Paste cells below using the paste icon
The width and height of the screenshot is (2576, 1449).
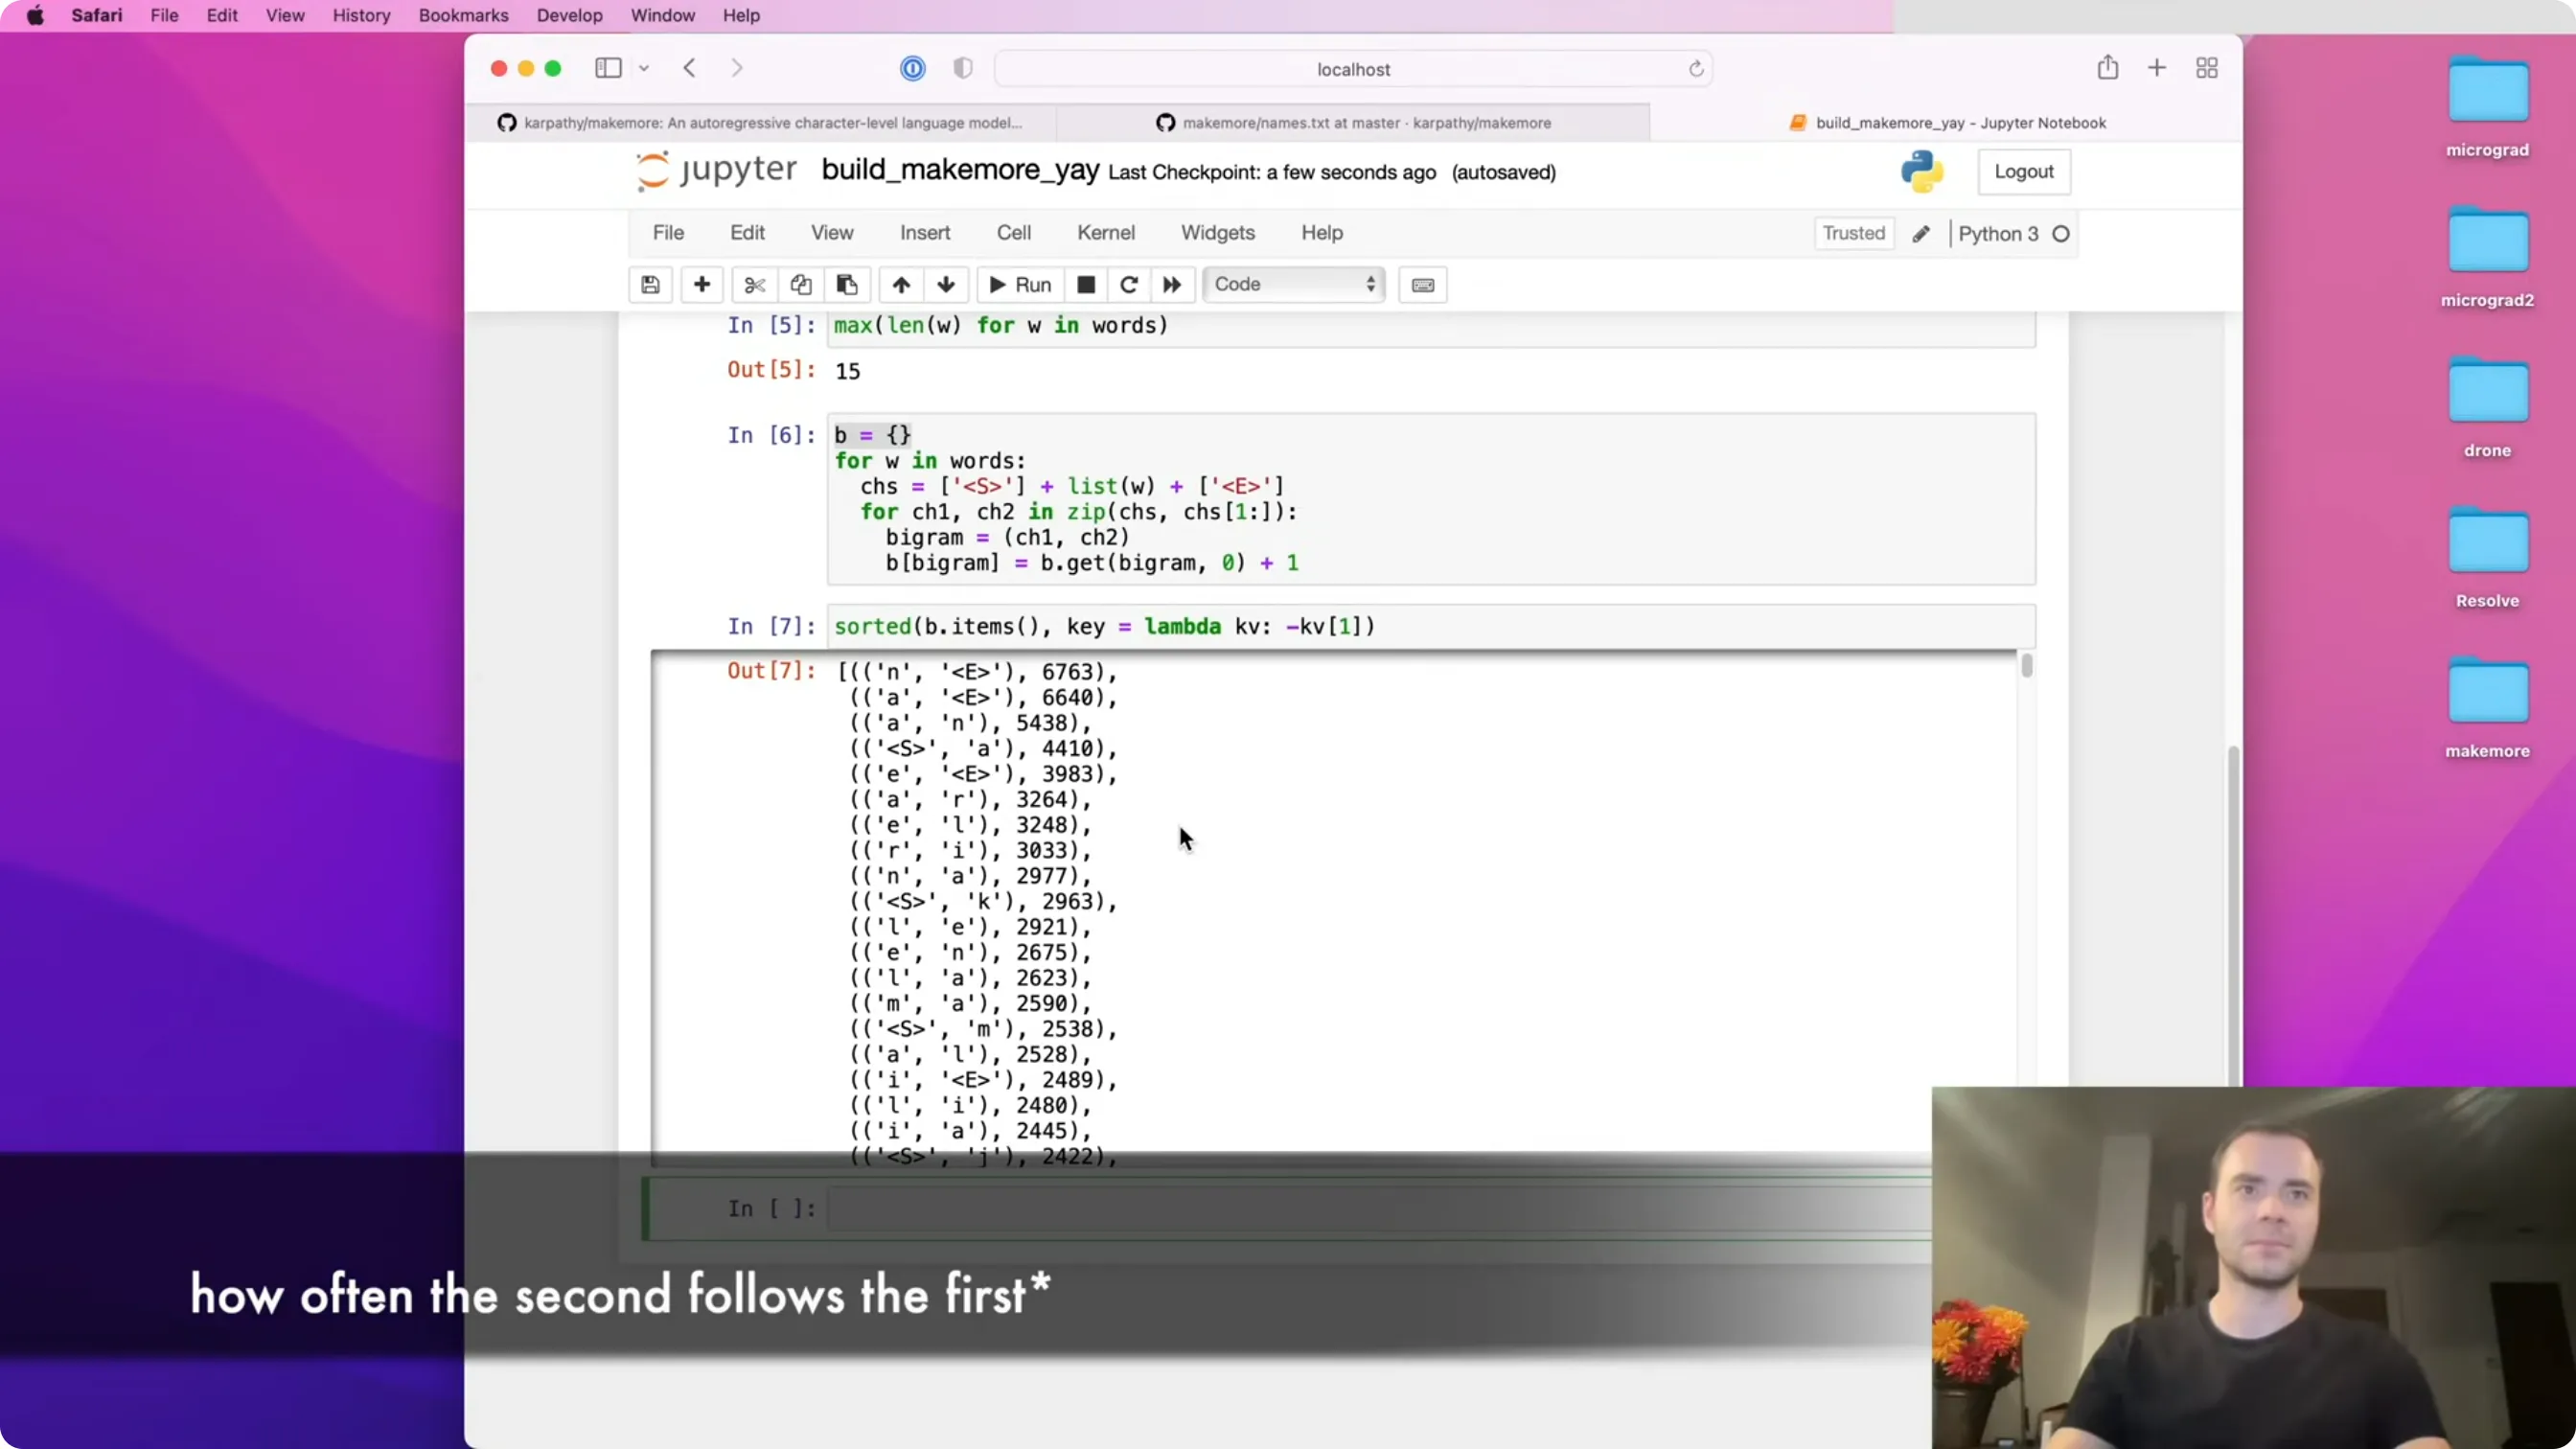[847, 285]
